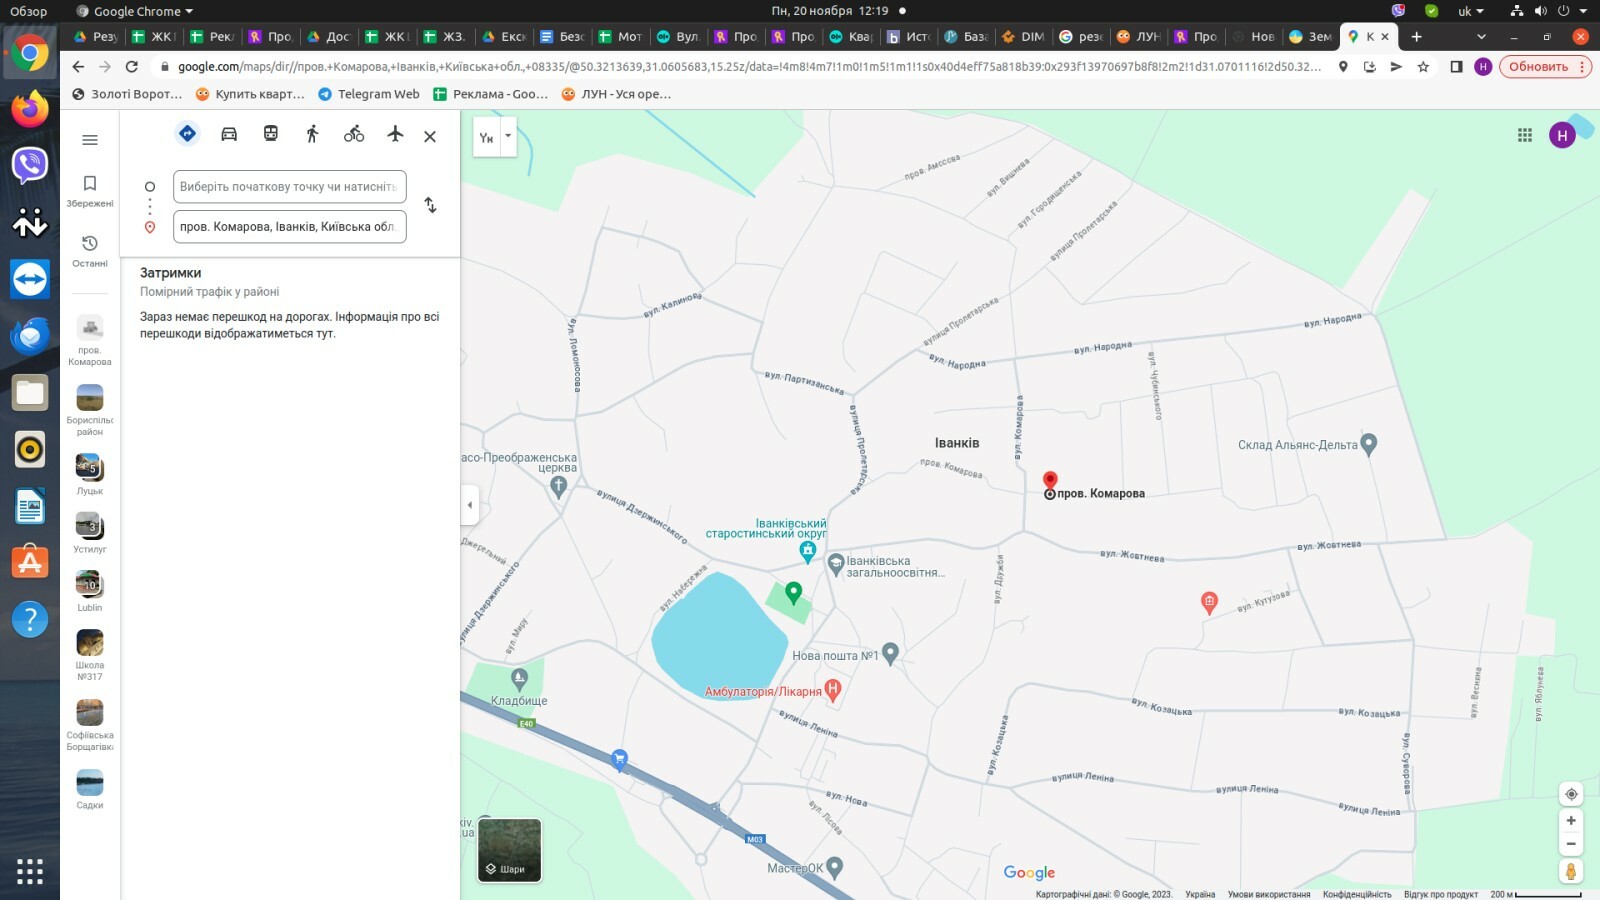Screen dimensions: 1600x900
Task: Expand the input language dropdown on map
Action: [x=508, y=137]
